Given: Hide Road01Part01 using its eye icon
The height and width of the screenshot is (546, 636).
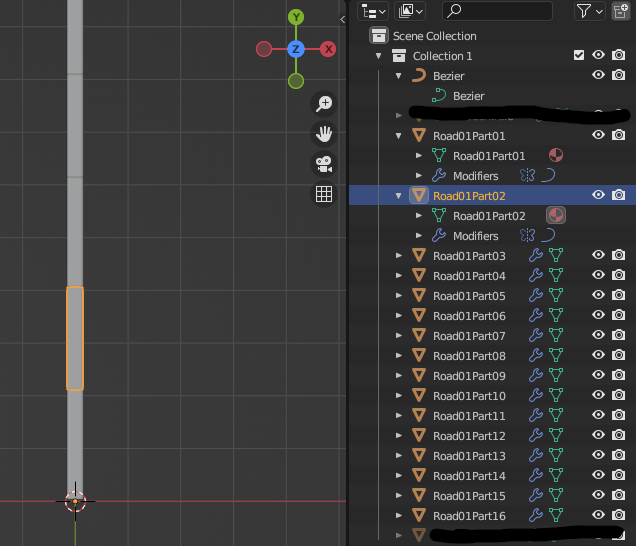Looking at the screenshot, I should coord(598,135).
